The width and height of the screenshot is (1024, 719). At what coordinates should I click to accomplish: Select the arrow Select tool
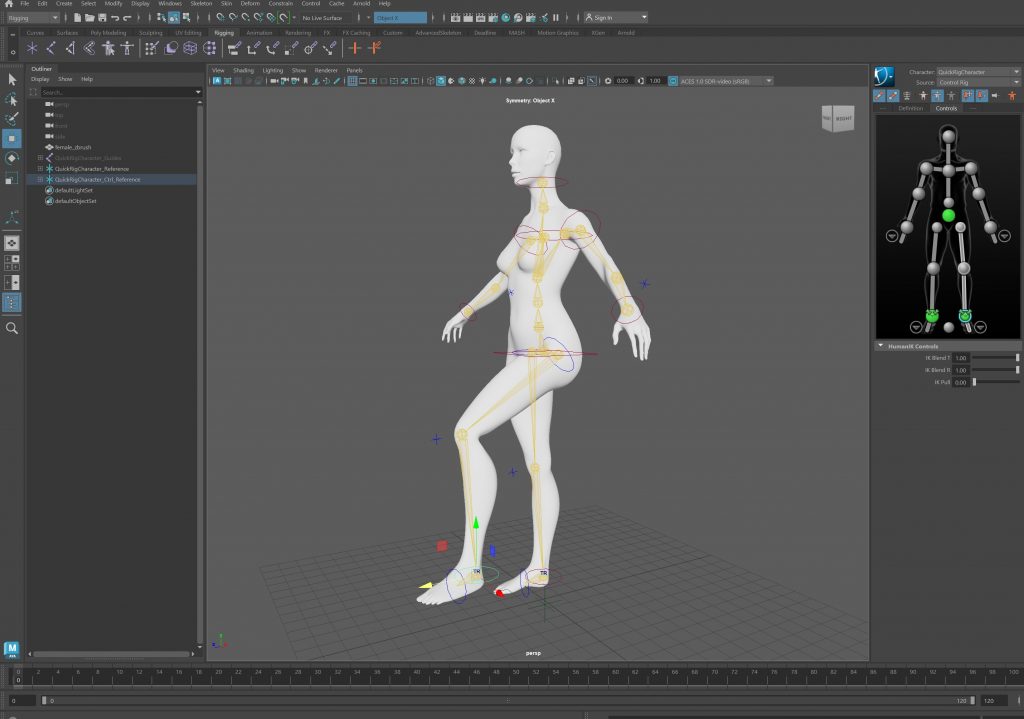point(12,79)
